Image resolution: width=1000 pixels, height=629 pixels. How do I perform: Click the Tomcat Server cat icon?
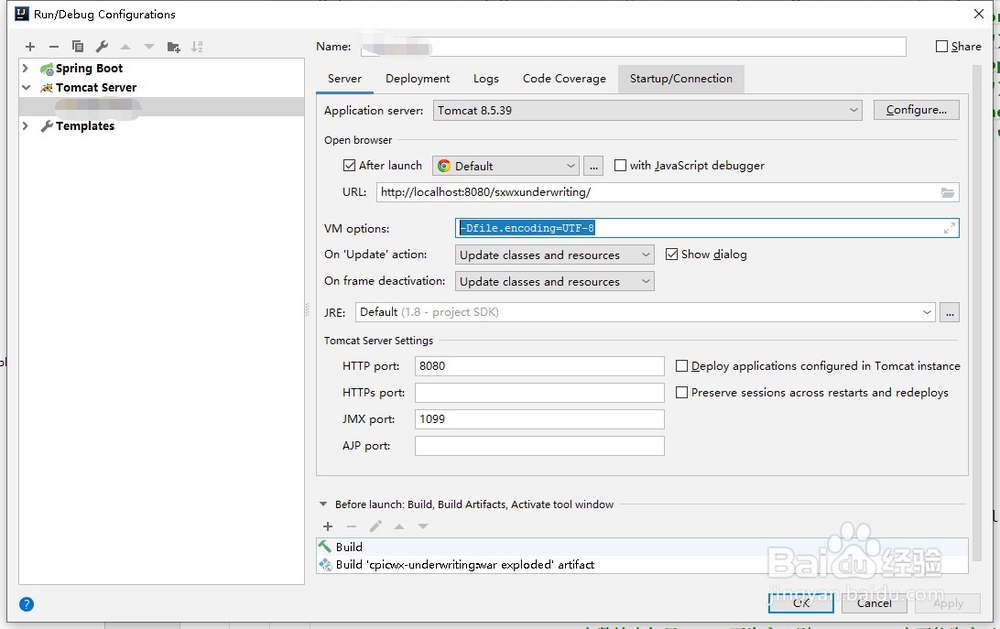pos(47,88)
